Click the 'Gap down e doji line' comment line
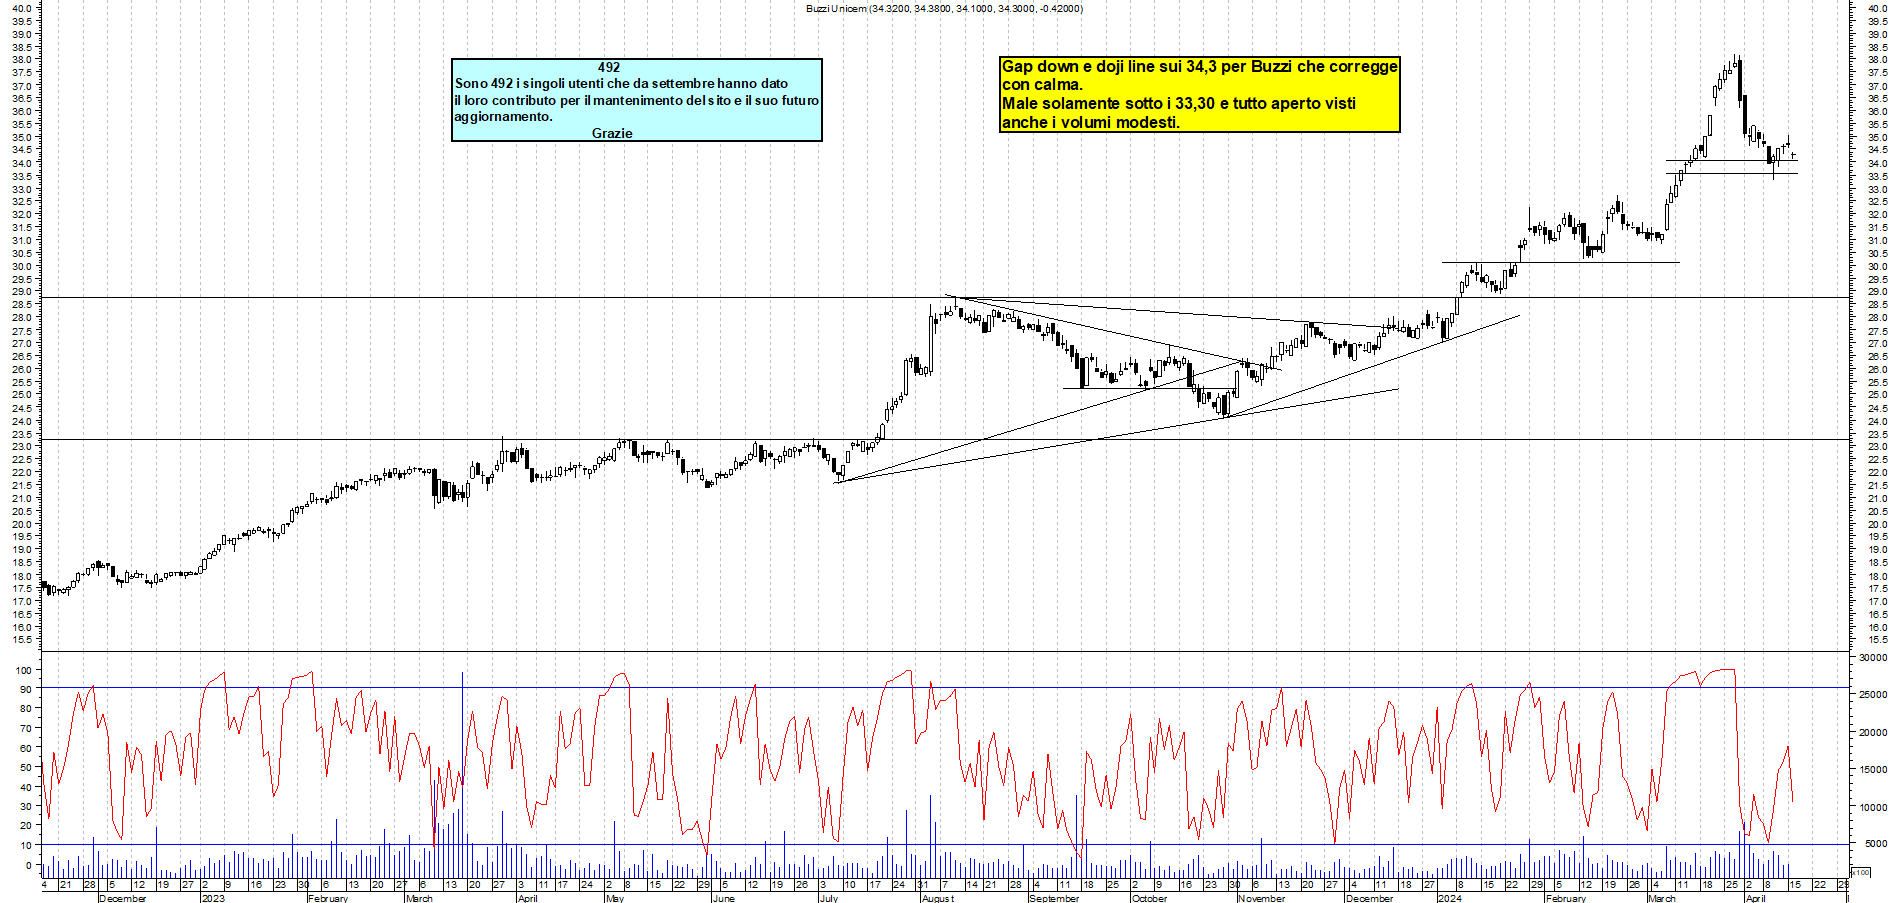The image size is (1890, 903). [1199, 67]
